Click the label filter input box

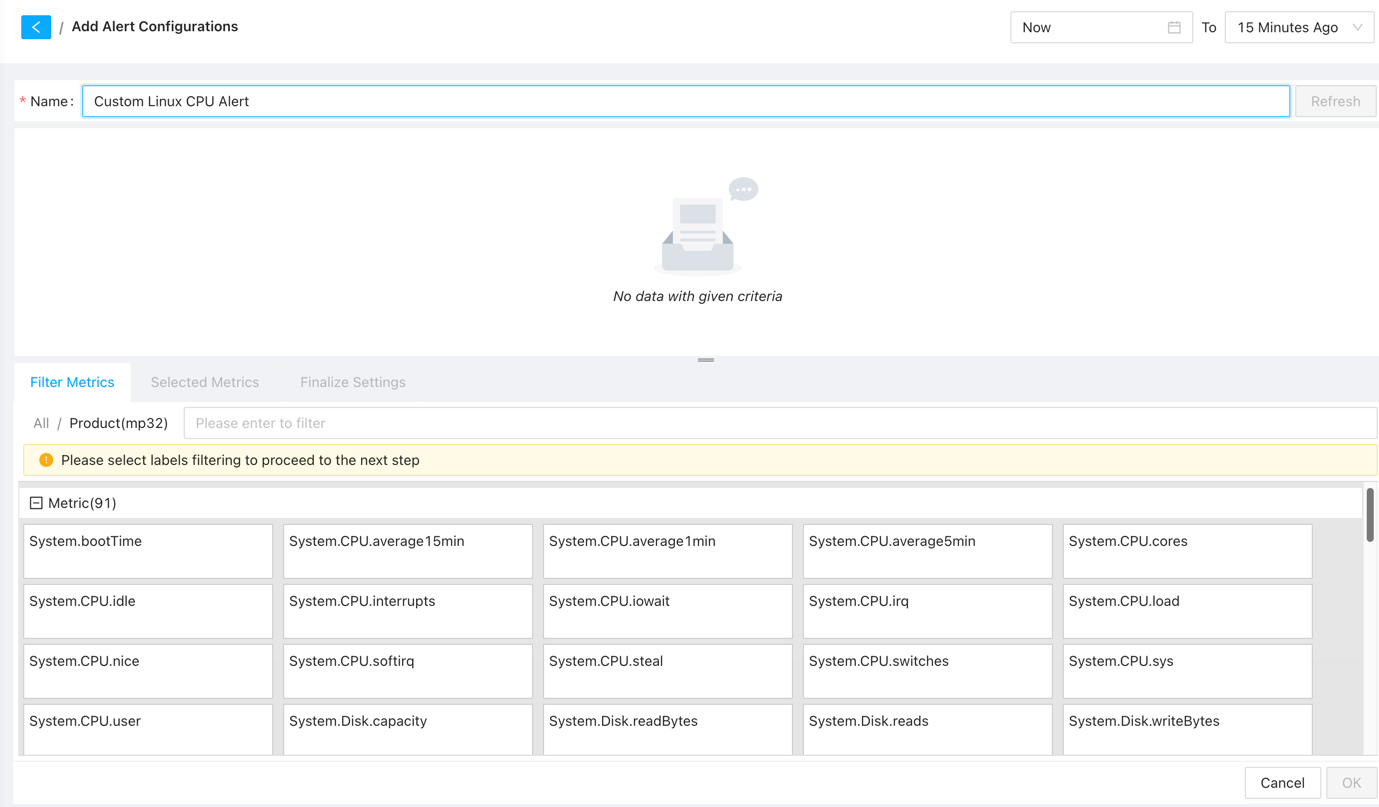click(780, 423)
